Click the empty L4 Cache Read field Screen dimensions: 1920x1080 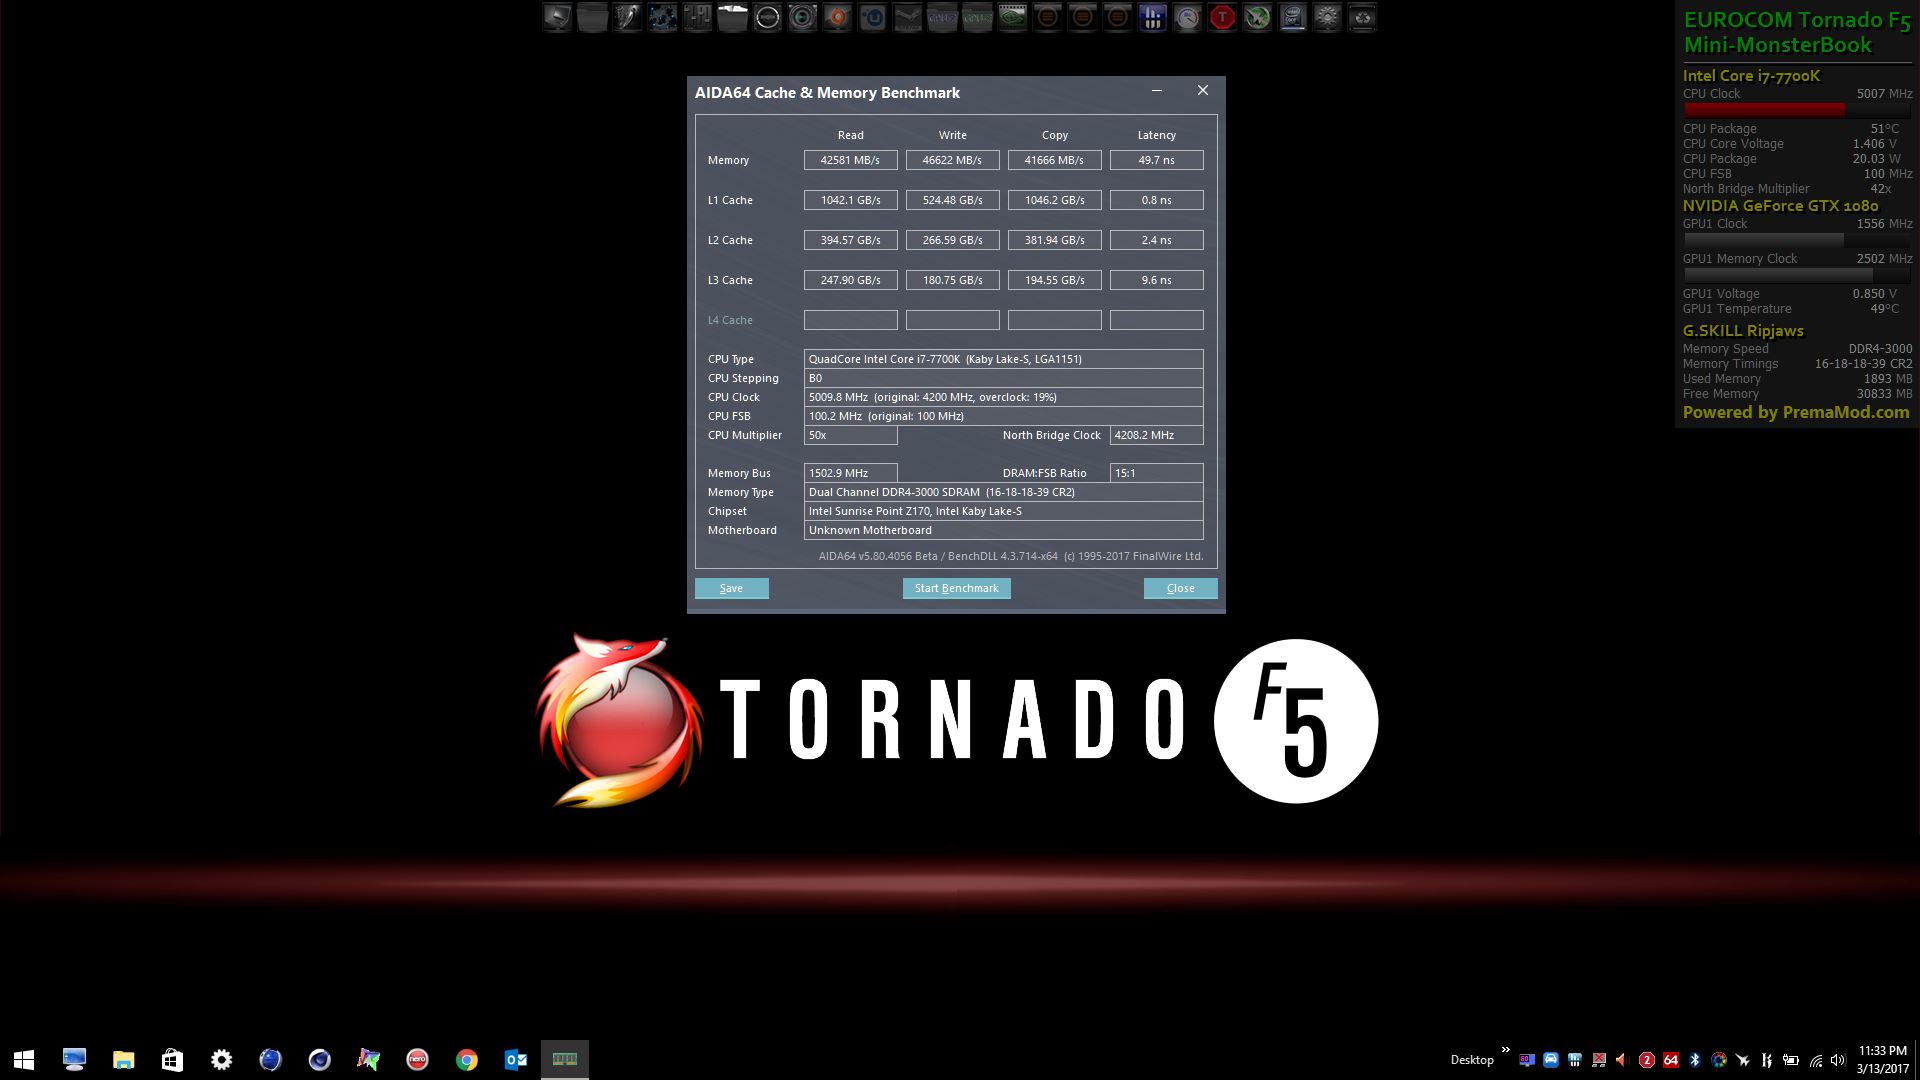coord(850,320)
